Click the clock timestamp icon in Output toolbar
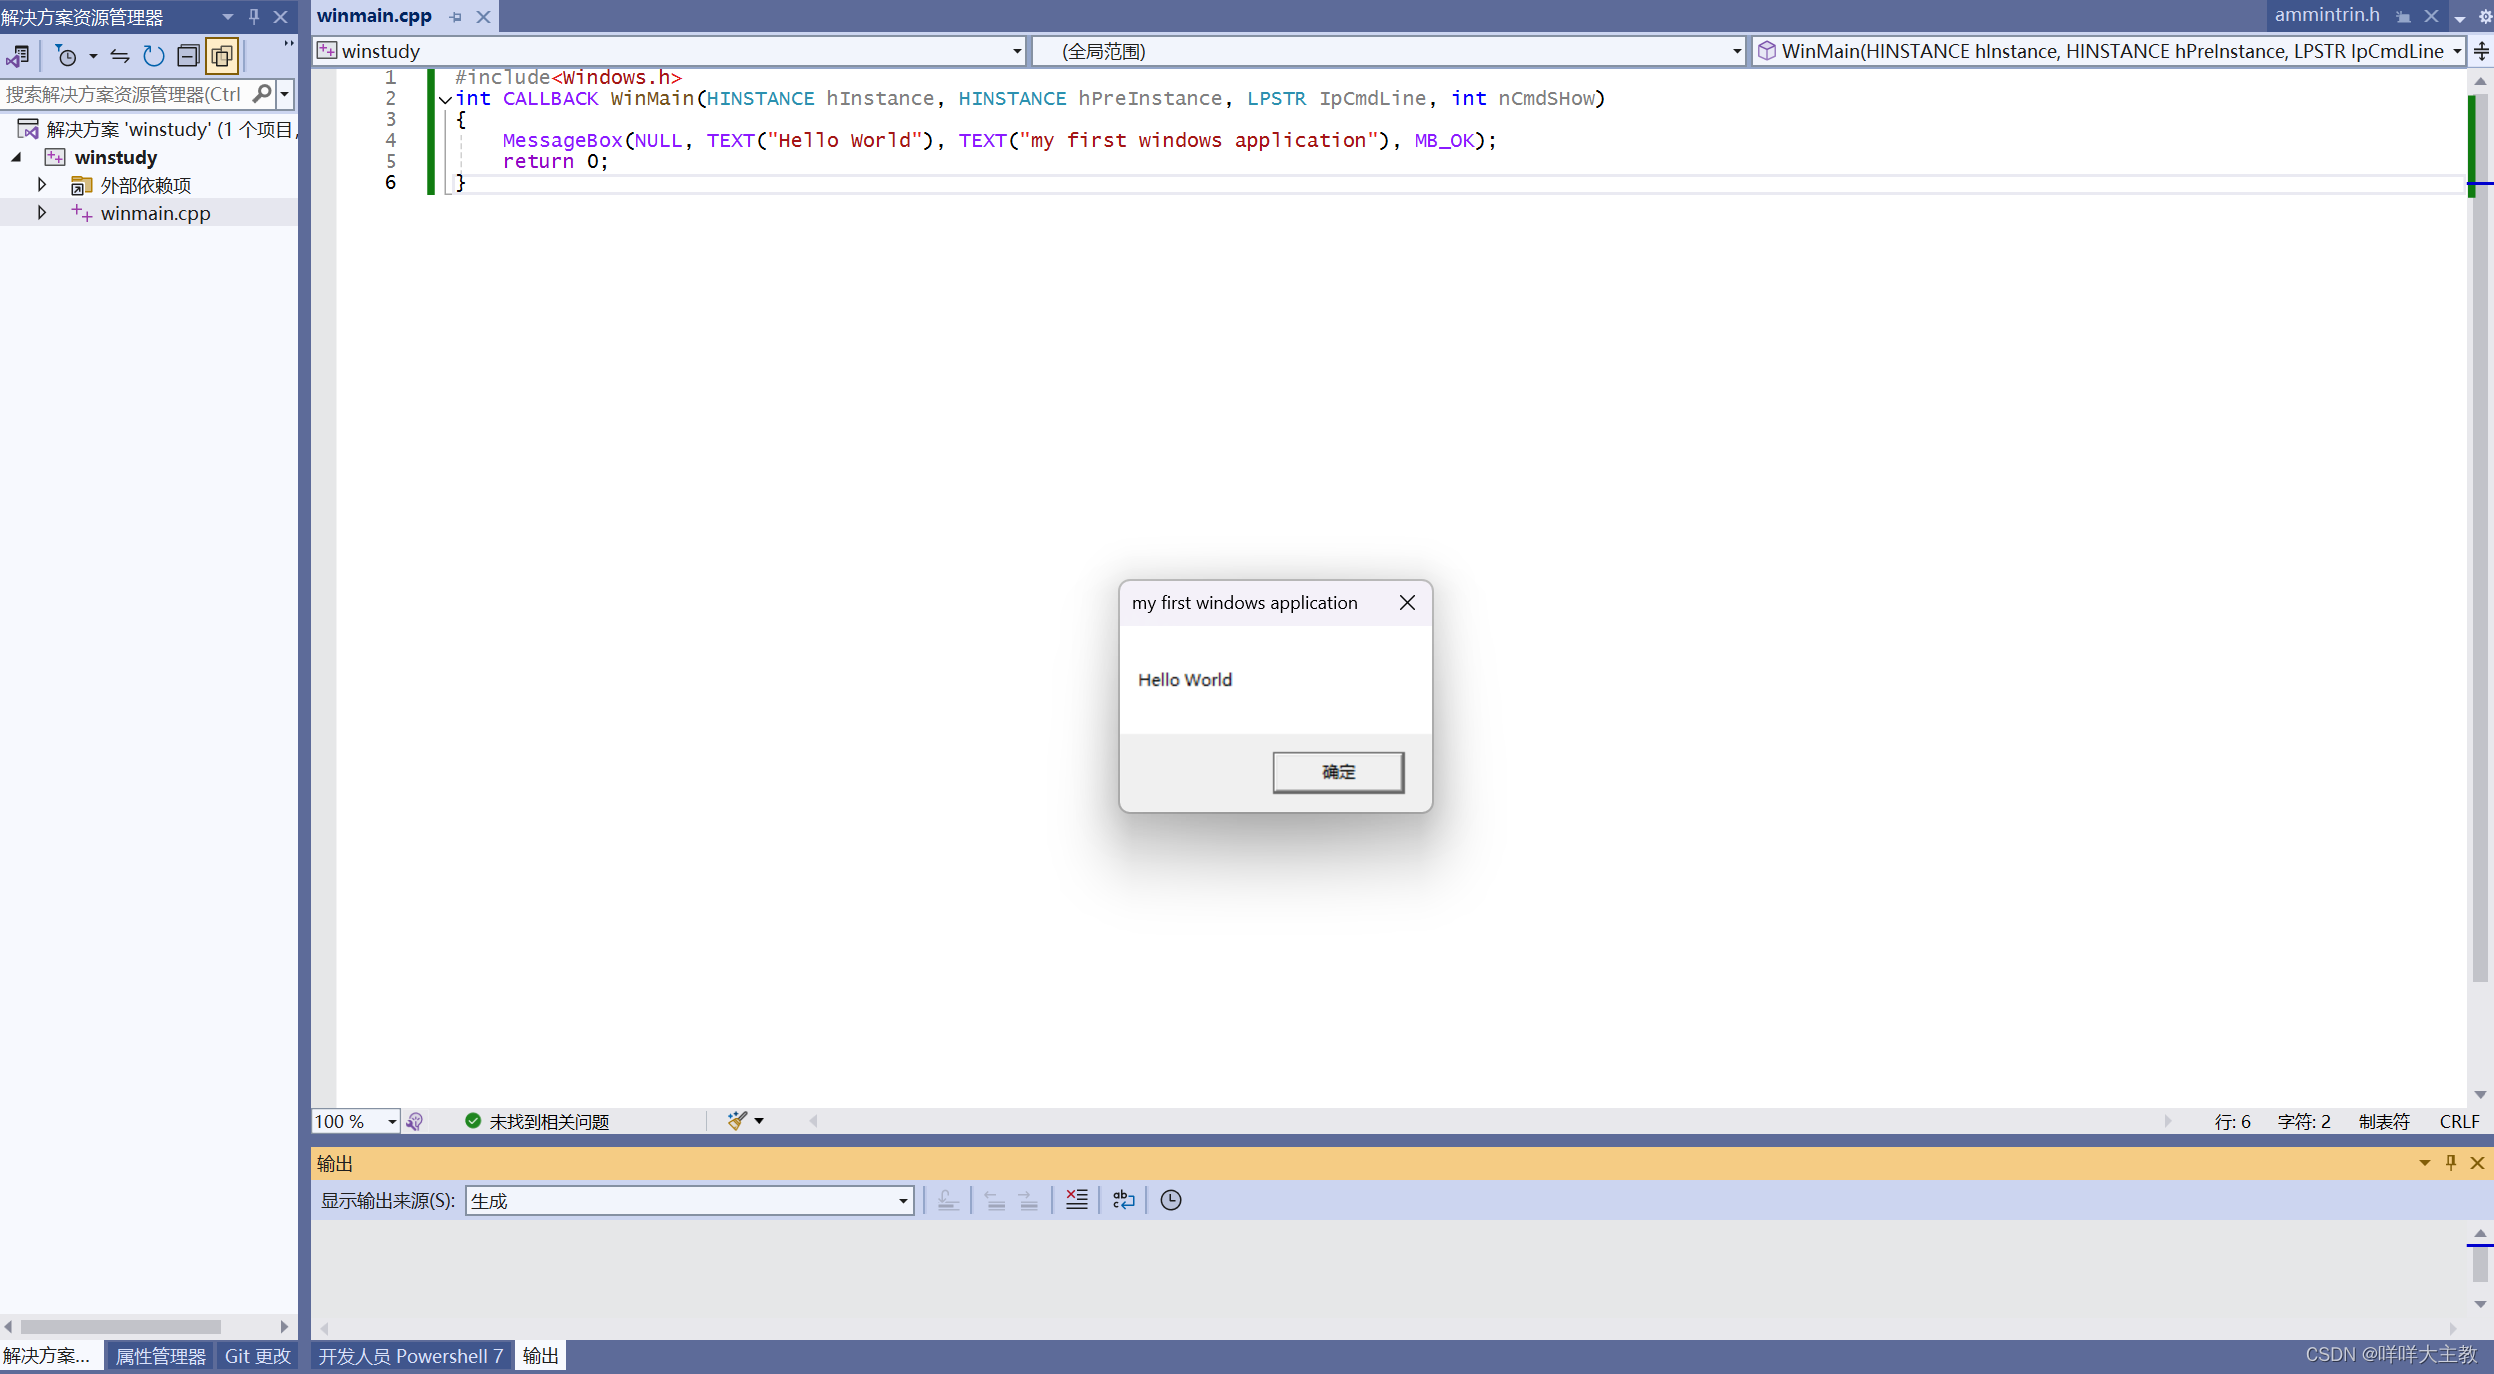 1171,1200
